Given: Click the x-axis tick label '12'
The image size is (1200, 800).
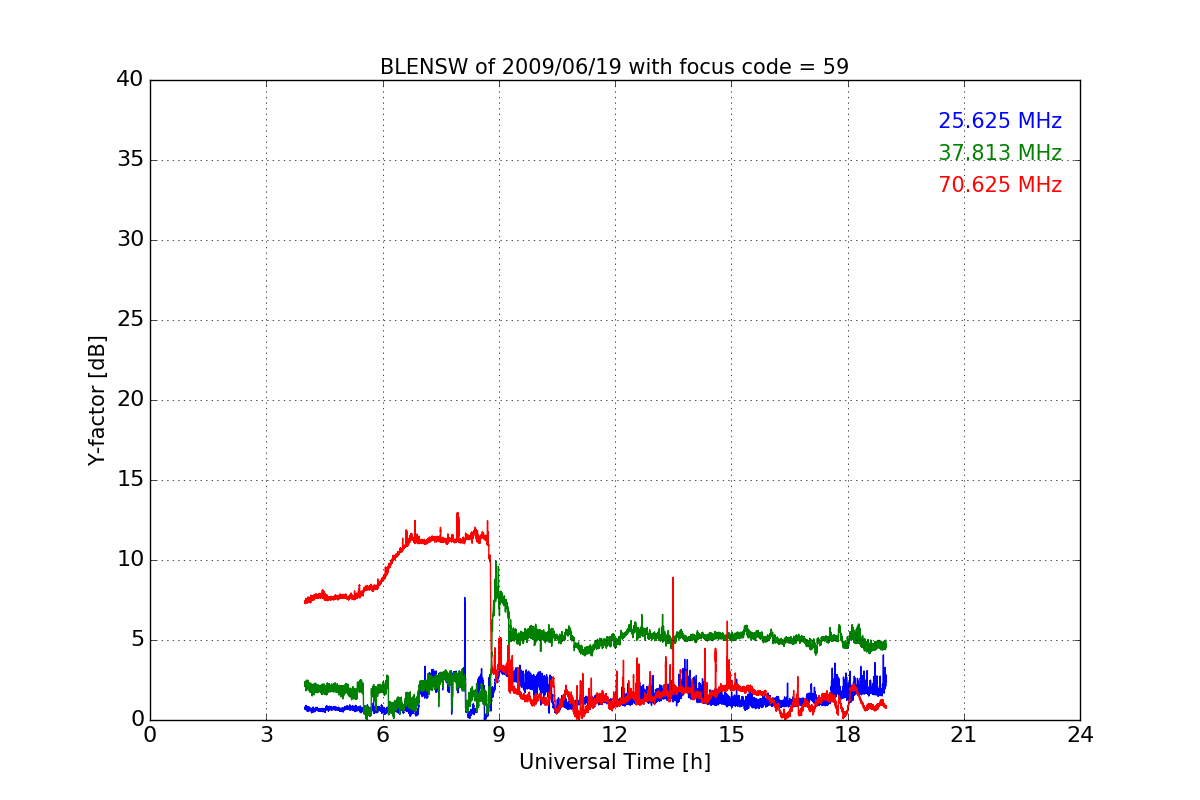Looking at the screenshot, I should click(615, 735).
